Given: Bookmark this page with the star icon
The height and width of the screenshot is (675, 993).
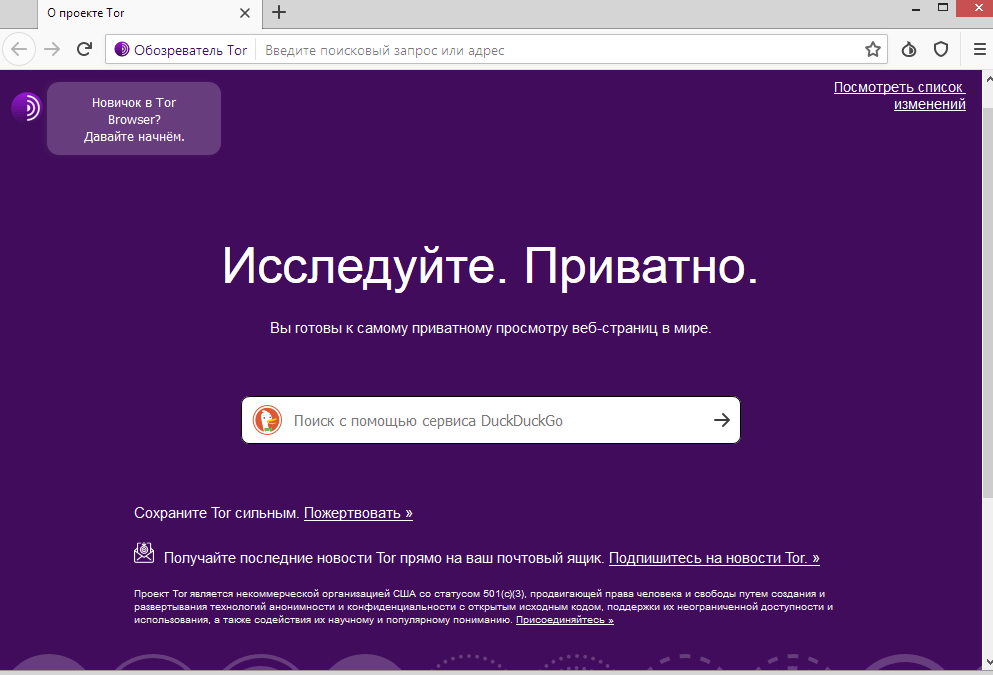Looking at the screenshot, I should [x=873, y=49].
